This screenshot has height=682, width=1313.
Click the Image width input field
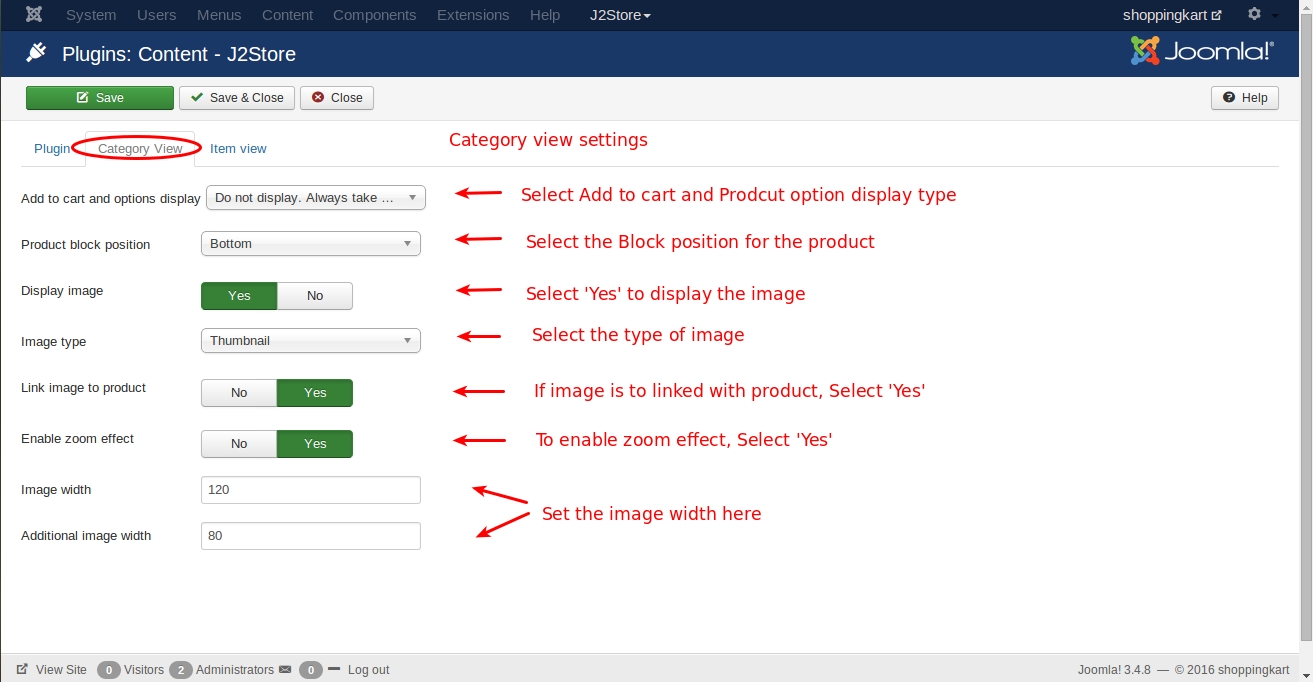pos(311,490)
